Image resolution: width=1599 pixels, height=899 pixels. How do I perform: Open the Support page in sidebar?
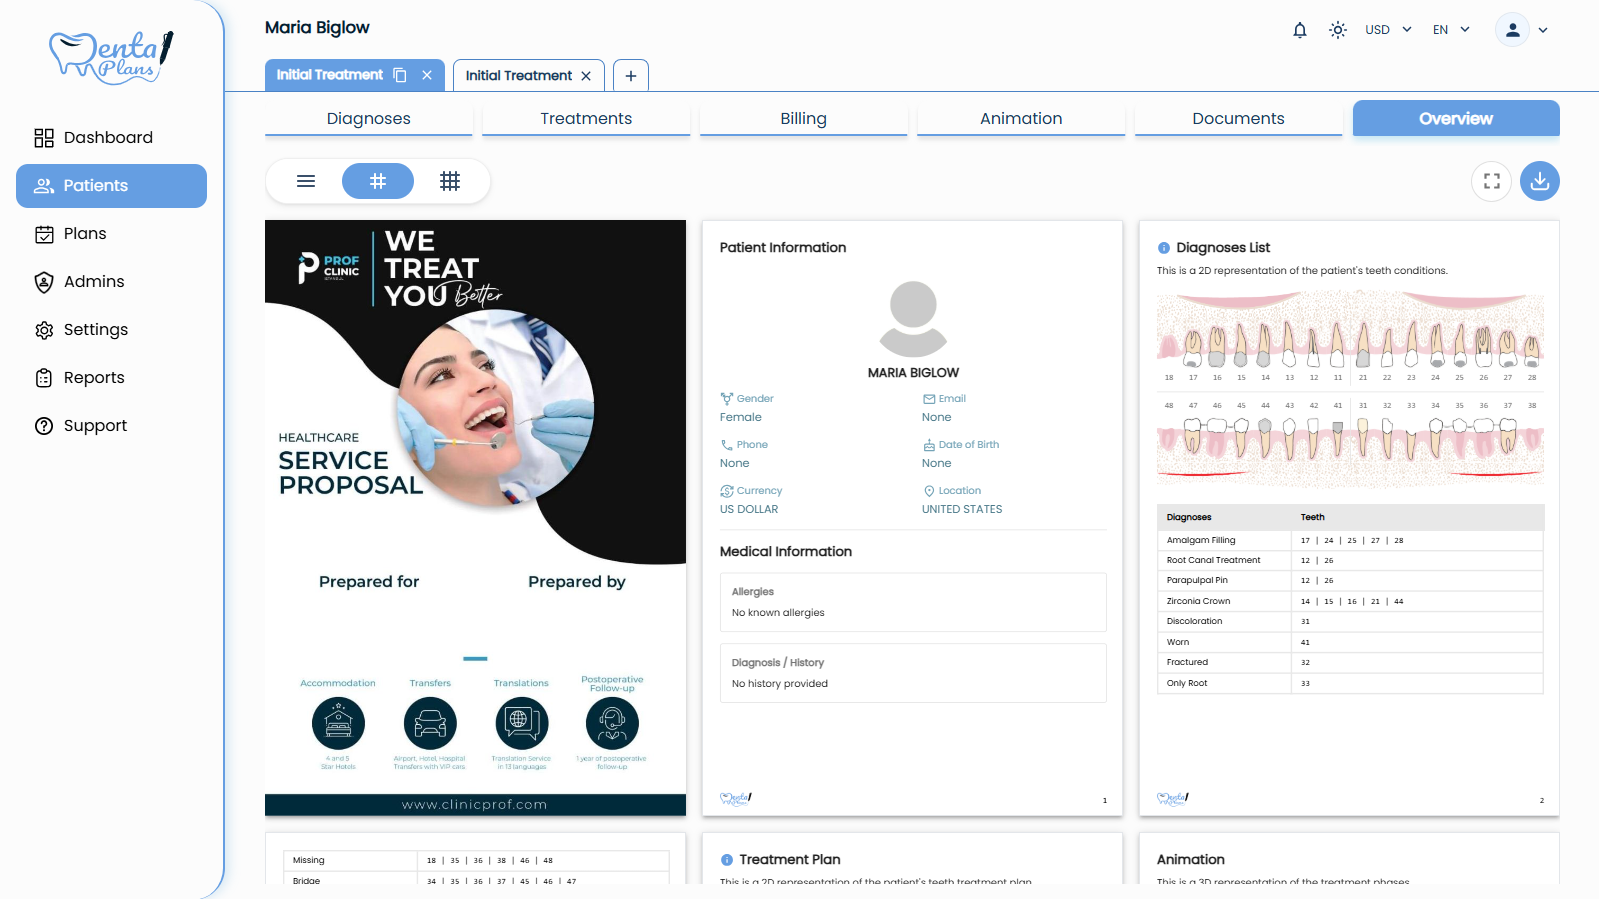95,426
